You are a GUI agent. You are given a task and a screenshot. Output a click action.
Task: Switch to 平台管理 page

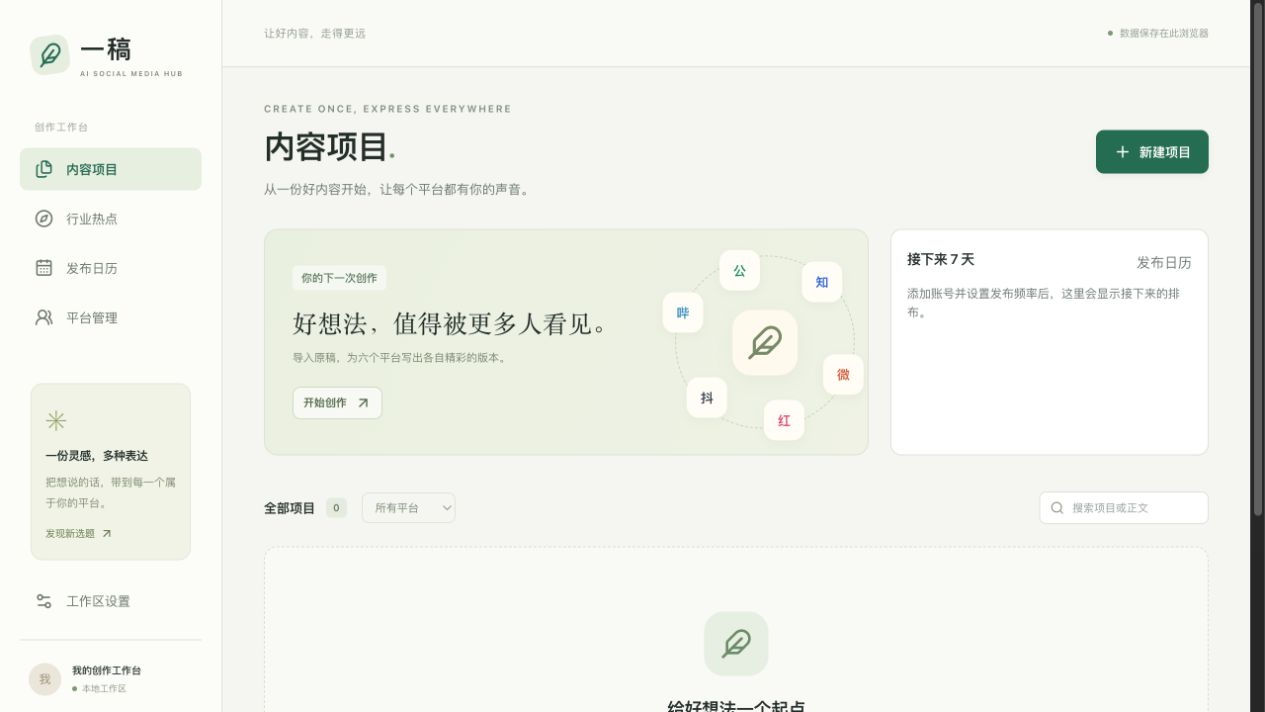(x=110, y=317)
